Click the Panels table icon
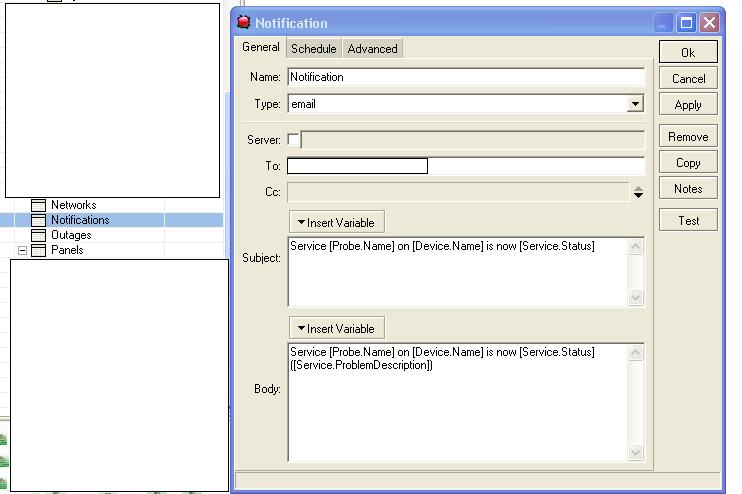 (x=38, y=250)
